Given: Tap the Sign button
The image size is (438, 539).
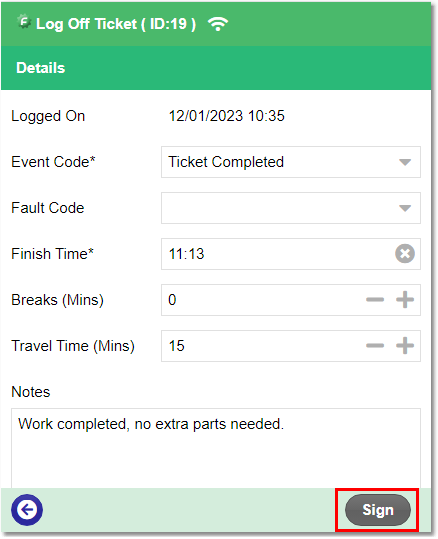Looking at the screenshot, I should point(377,510).
